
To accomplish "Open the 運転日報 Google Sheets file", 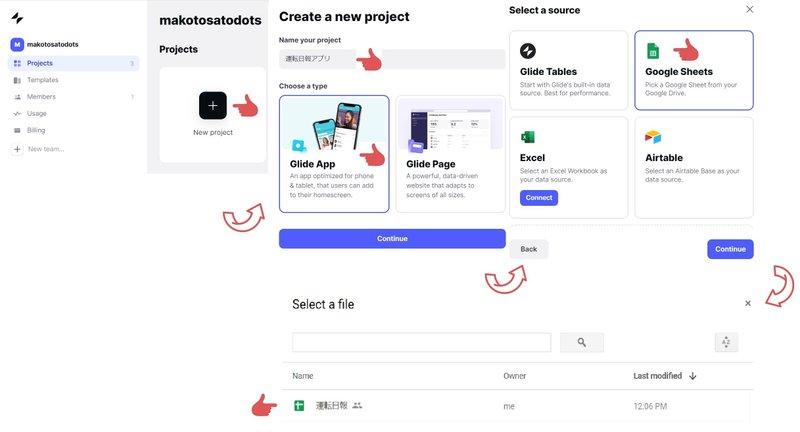I will tap(517, 406).
